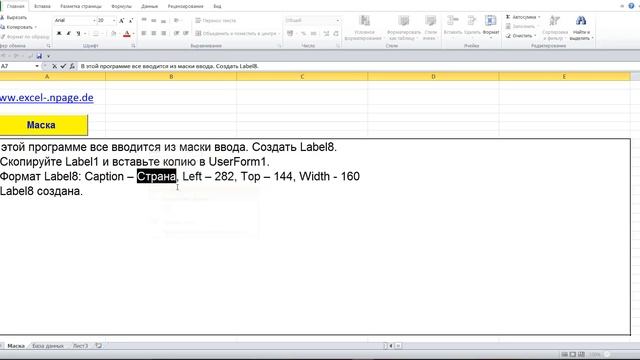640x360 pixels.
Task: Click Копировать (Copy) in clipboard group
Action: 18,27
